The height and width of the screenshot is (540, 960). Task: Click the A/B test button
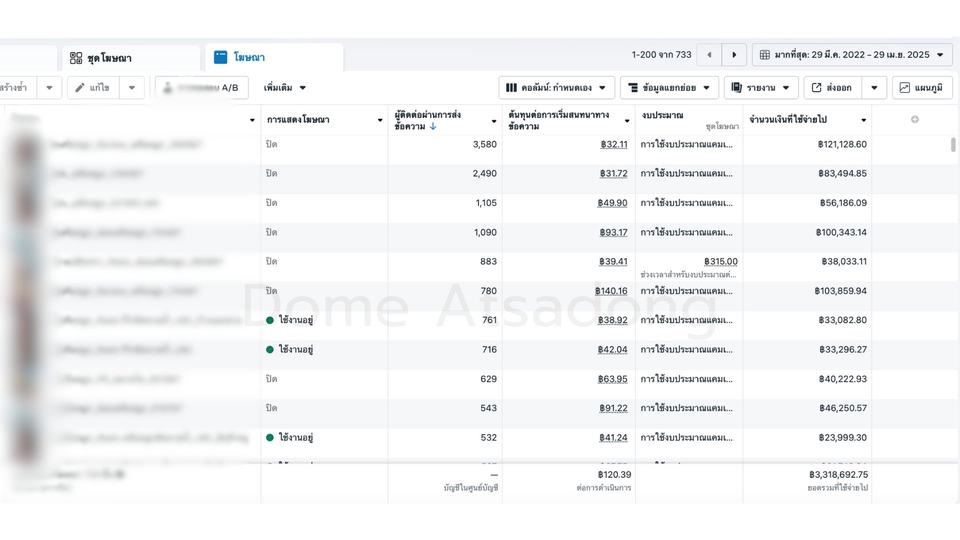(x=201, y=88)
